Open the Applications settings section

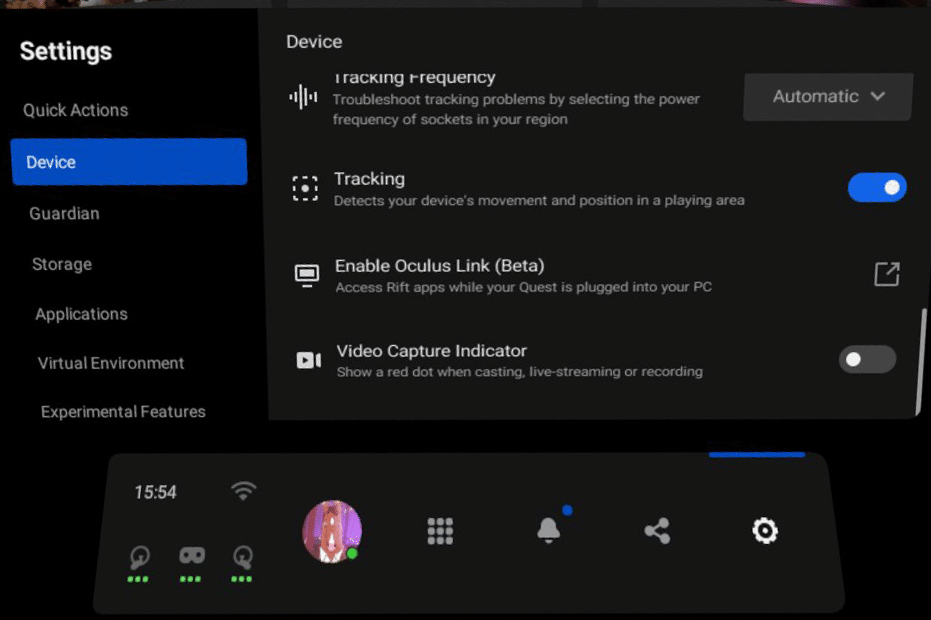point(81,314)
